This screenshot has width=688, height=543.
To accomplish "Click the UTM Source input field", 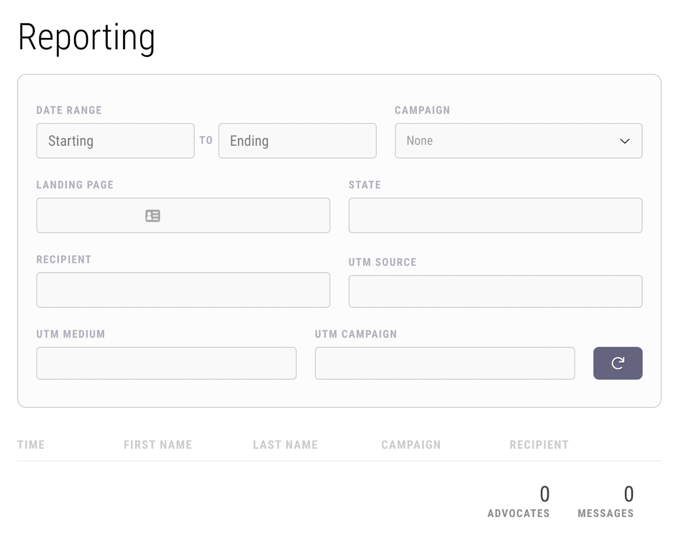I will click(x=495, y=292).
